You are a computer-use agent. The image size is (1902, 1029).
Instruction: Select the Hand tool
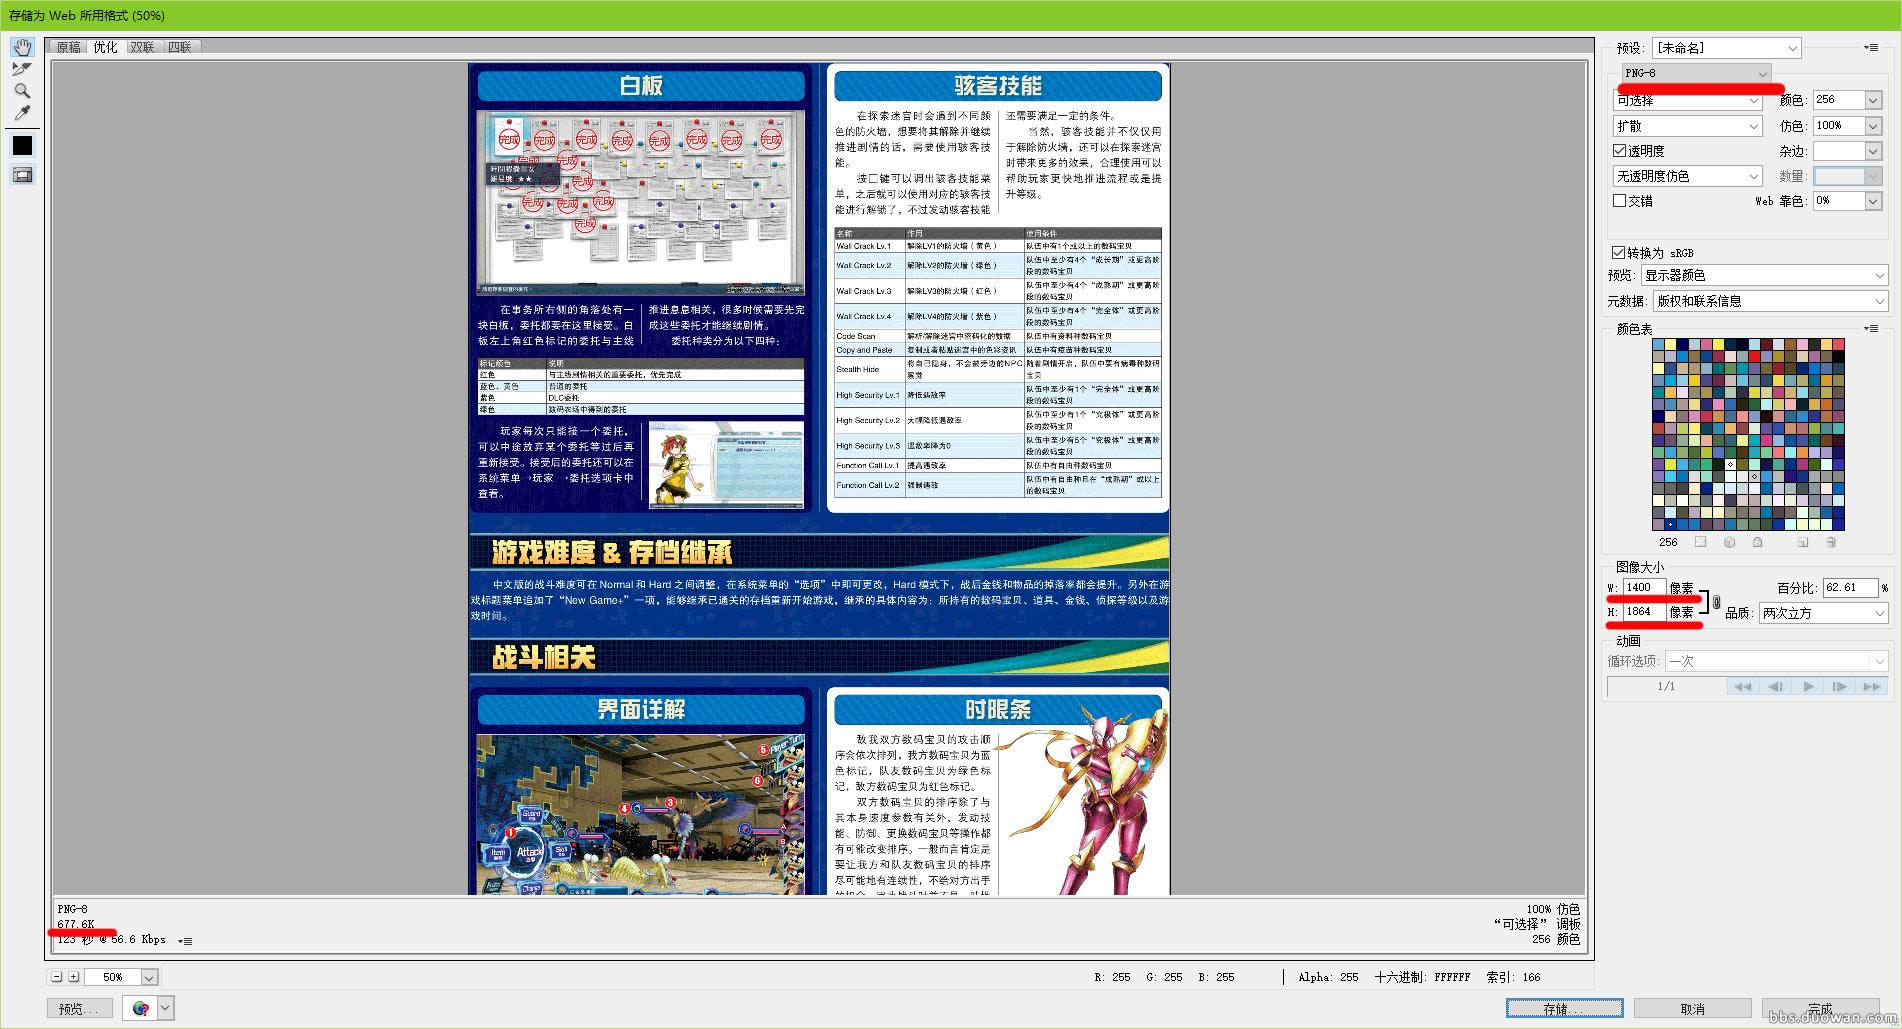pos(22,47)
